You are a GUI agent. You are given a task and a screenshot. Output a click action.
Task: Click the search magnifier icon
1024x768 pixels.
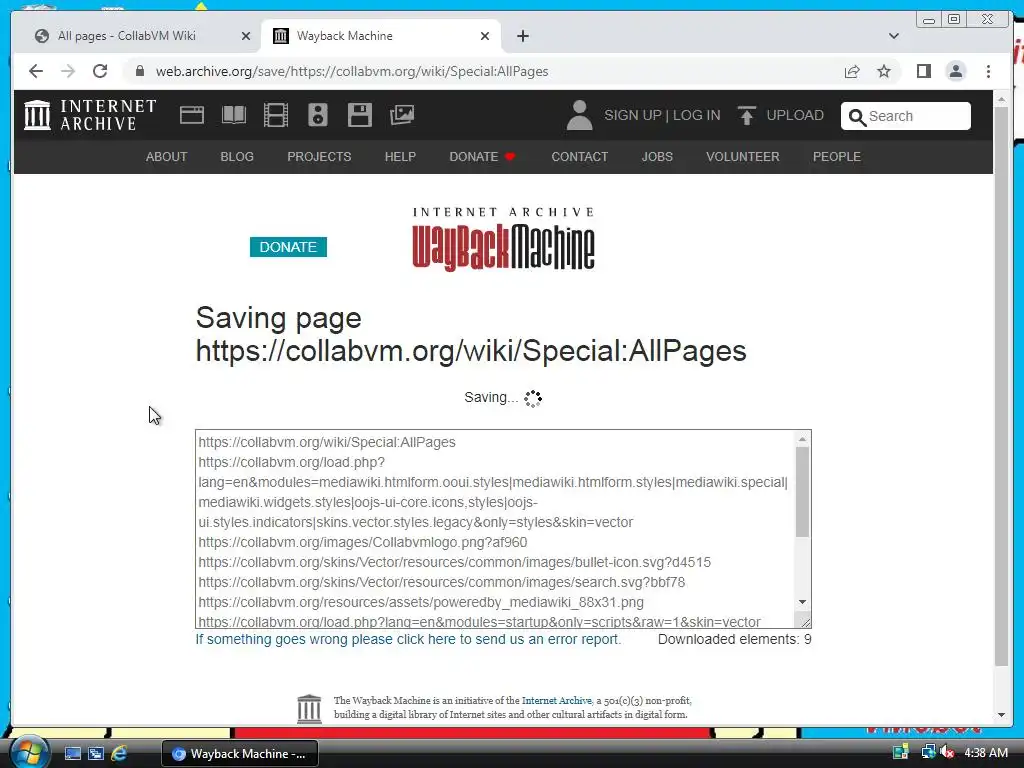click(x=857, y=117)
